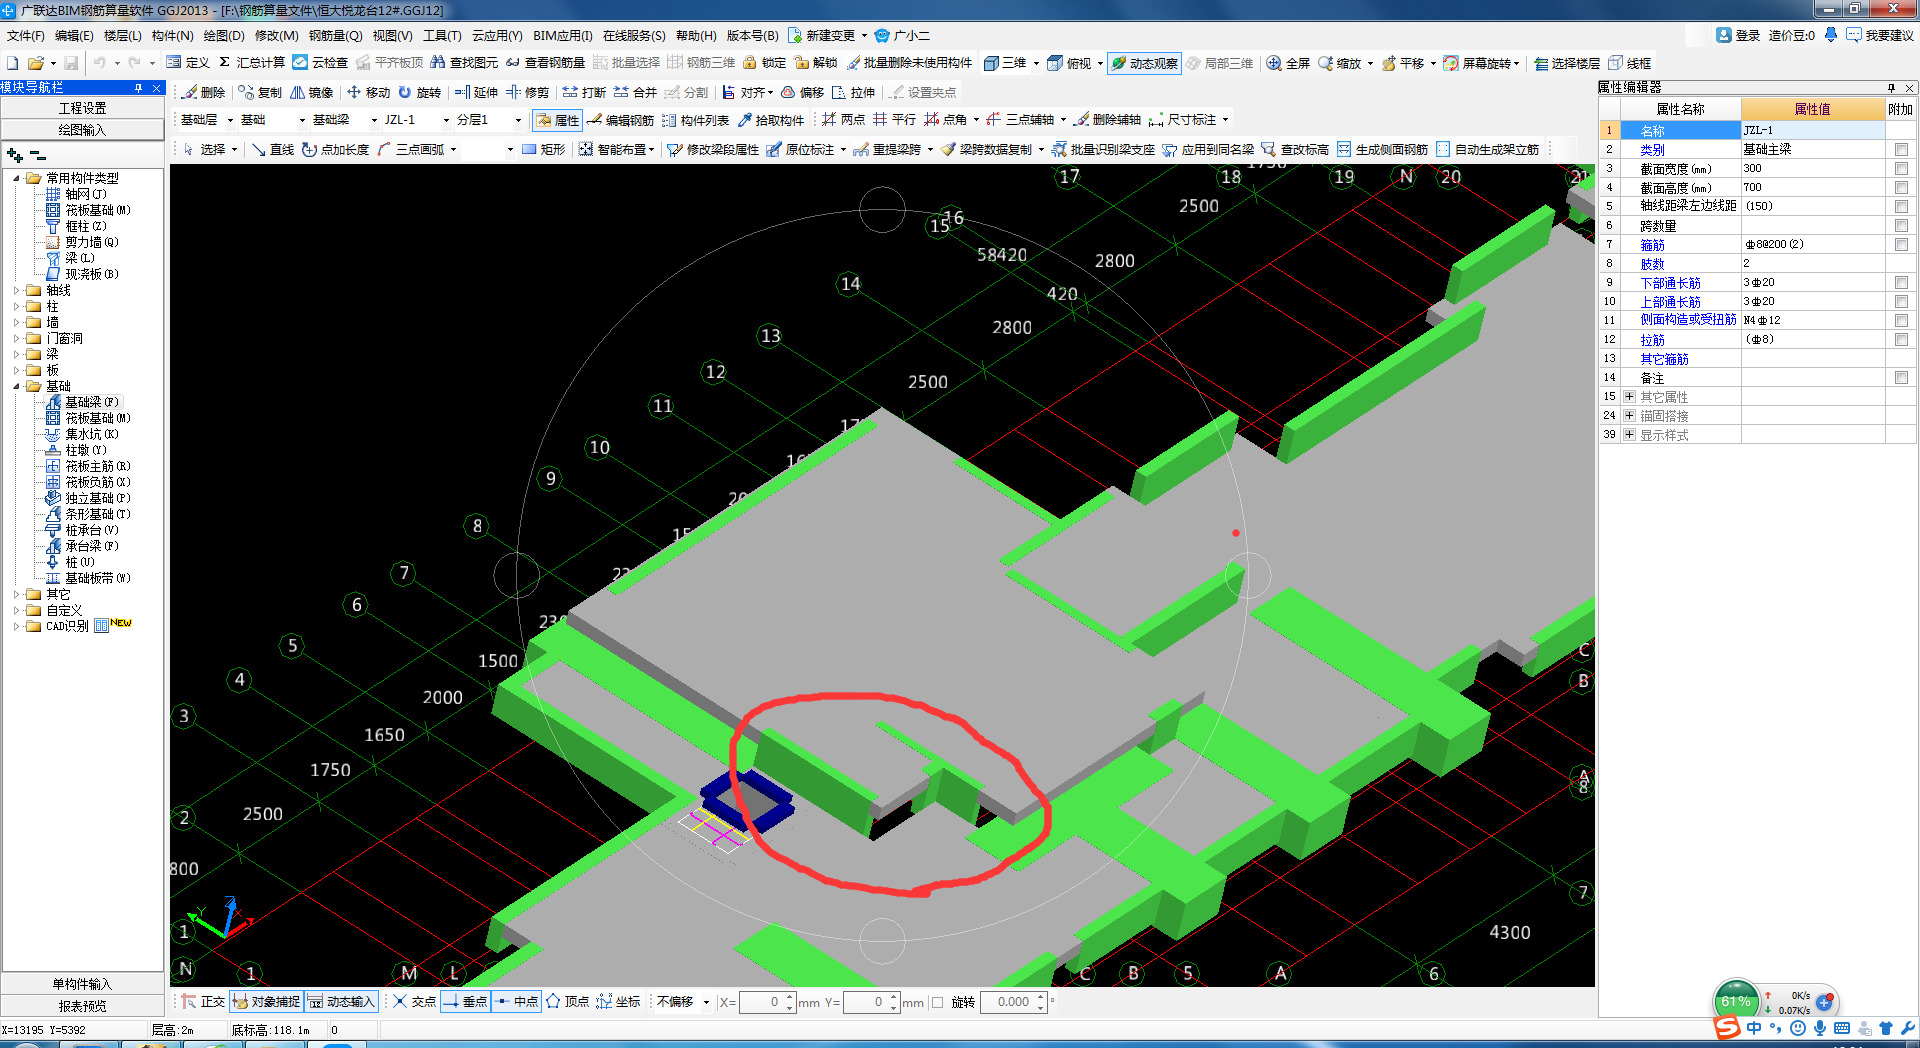Open the 基础层 floor dropdown
The height and width of the screenshot is (1048, 1920).
click(x=230, y=120)
